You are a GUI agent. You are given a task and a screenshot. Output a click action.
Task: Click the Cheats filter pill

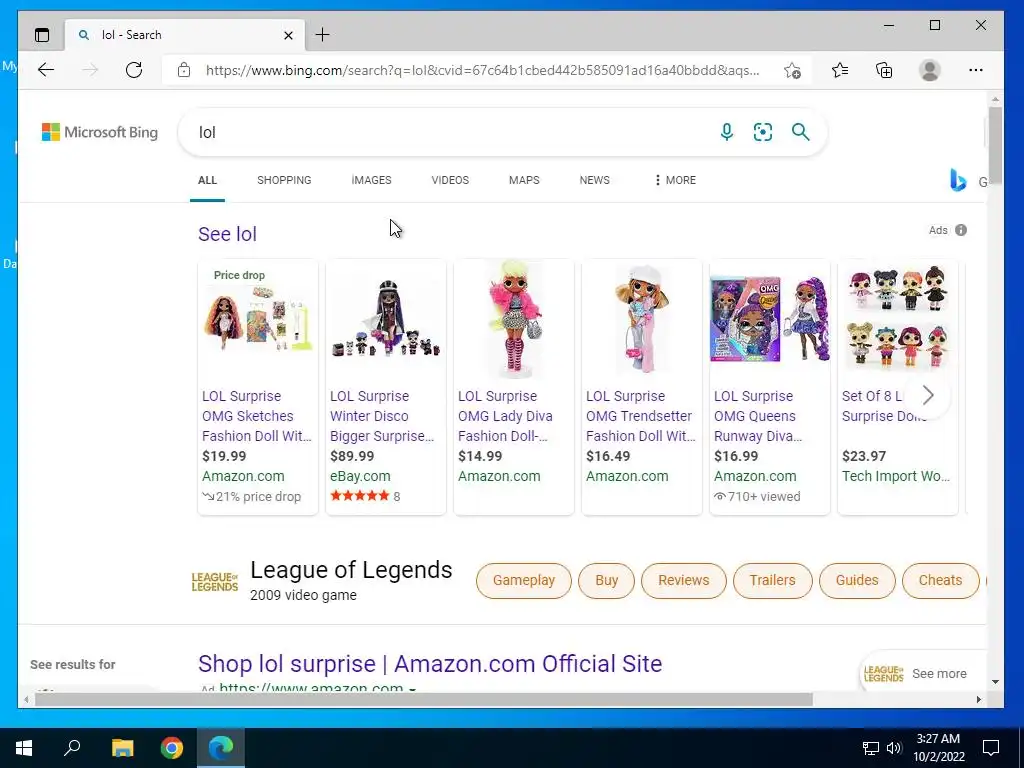tap(940, 581)
